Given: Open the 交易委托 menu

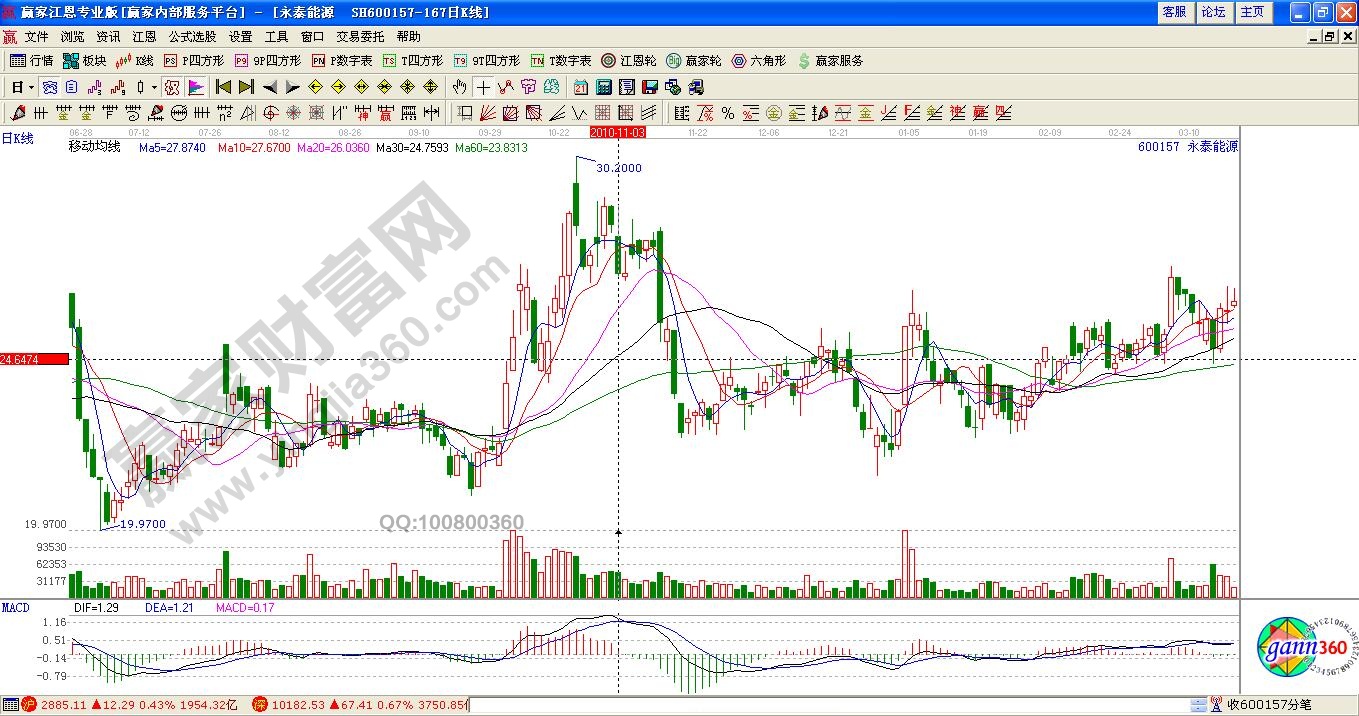Looking at the screenshot, I should coord(359,36).
